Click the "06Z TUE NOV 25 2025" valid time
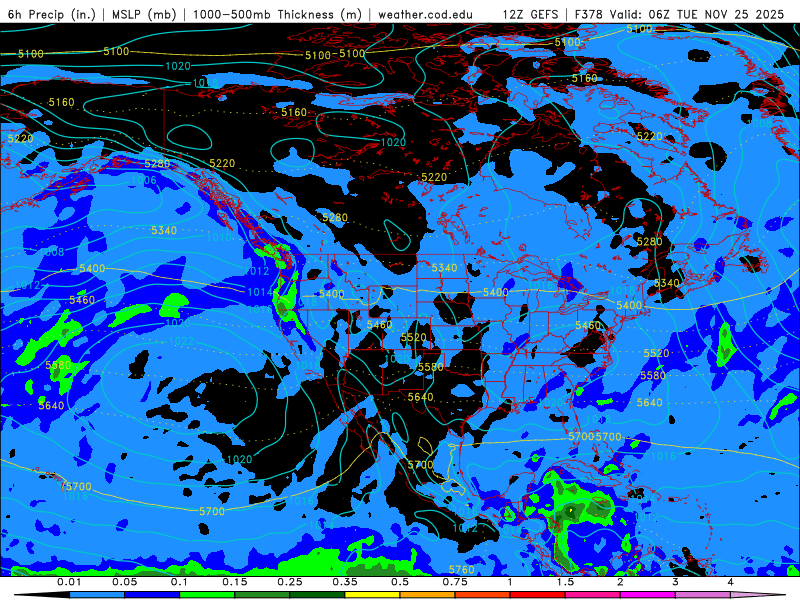The image size is (800, 600). click(x=717, y=14)
